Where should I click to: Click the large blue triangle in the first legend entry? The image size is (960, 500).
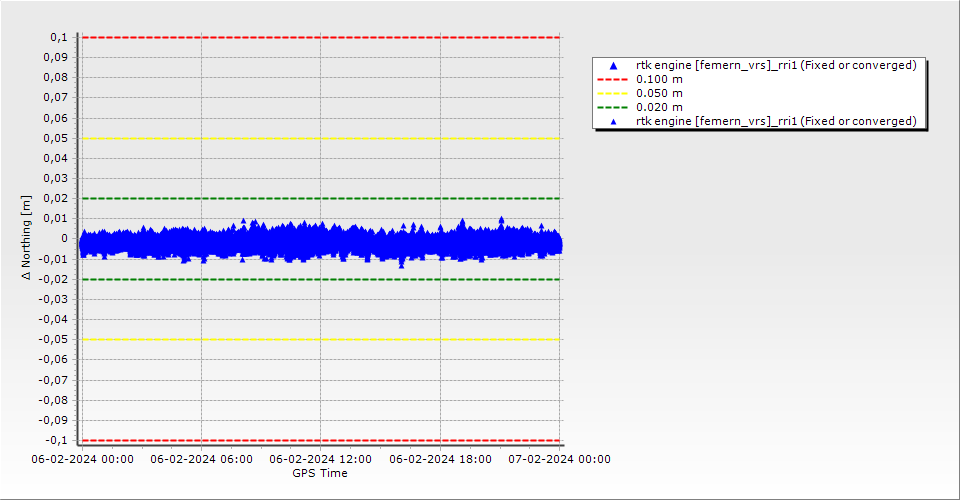(x=614, y=66)
